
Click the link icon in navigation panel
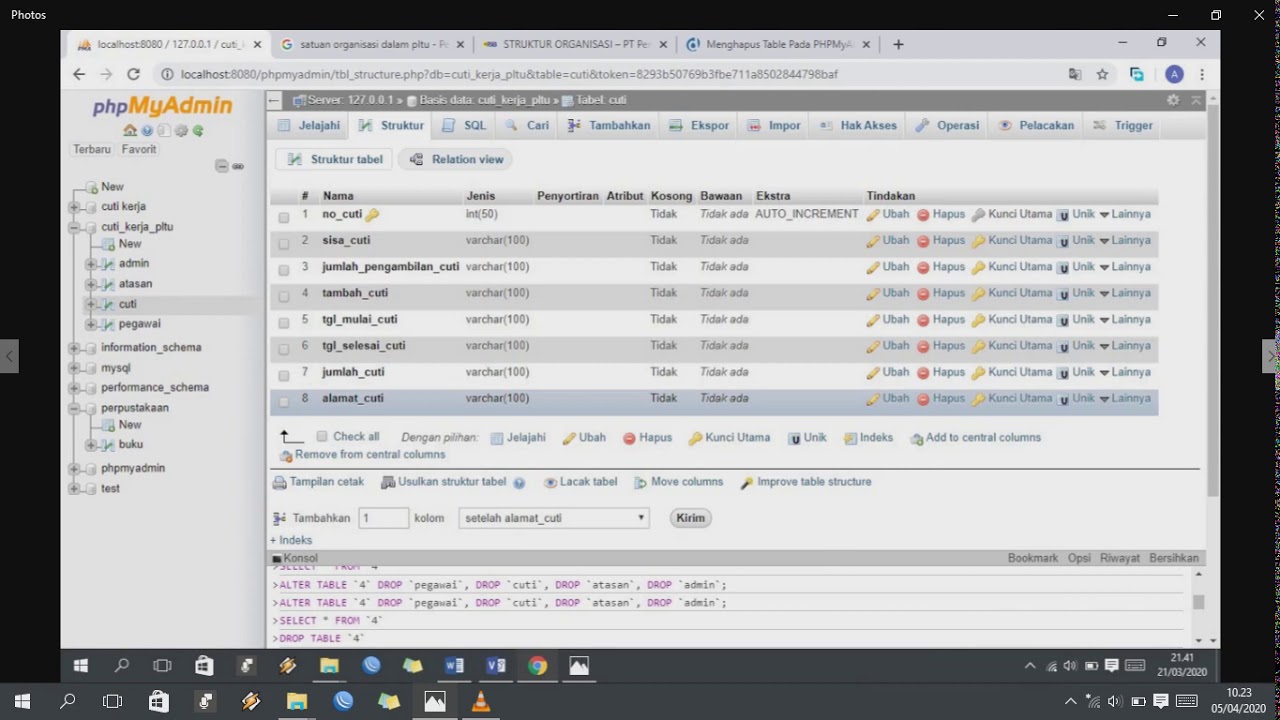coord(238,166)
